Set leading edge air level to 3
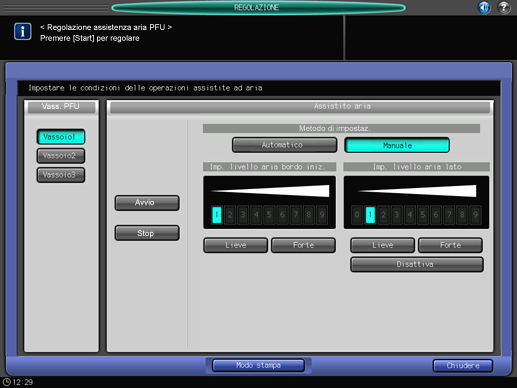Viewport: 517px width, 388px height. (243, 215)
